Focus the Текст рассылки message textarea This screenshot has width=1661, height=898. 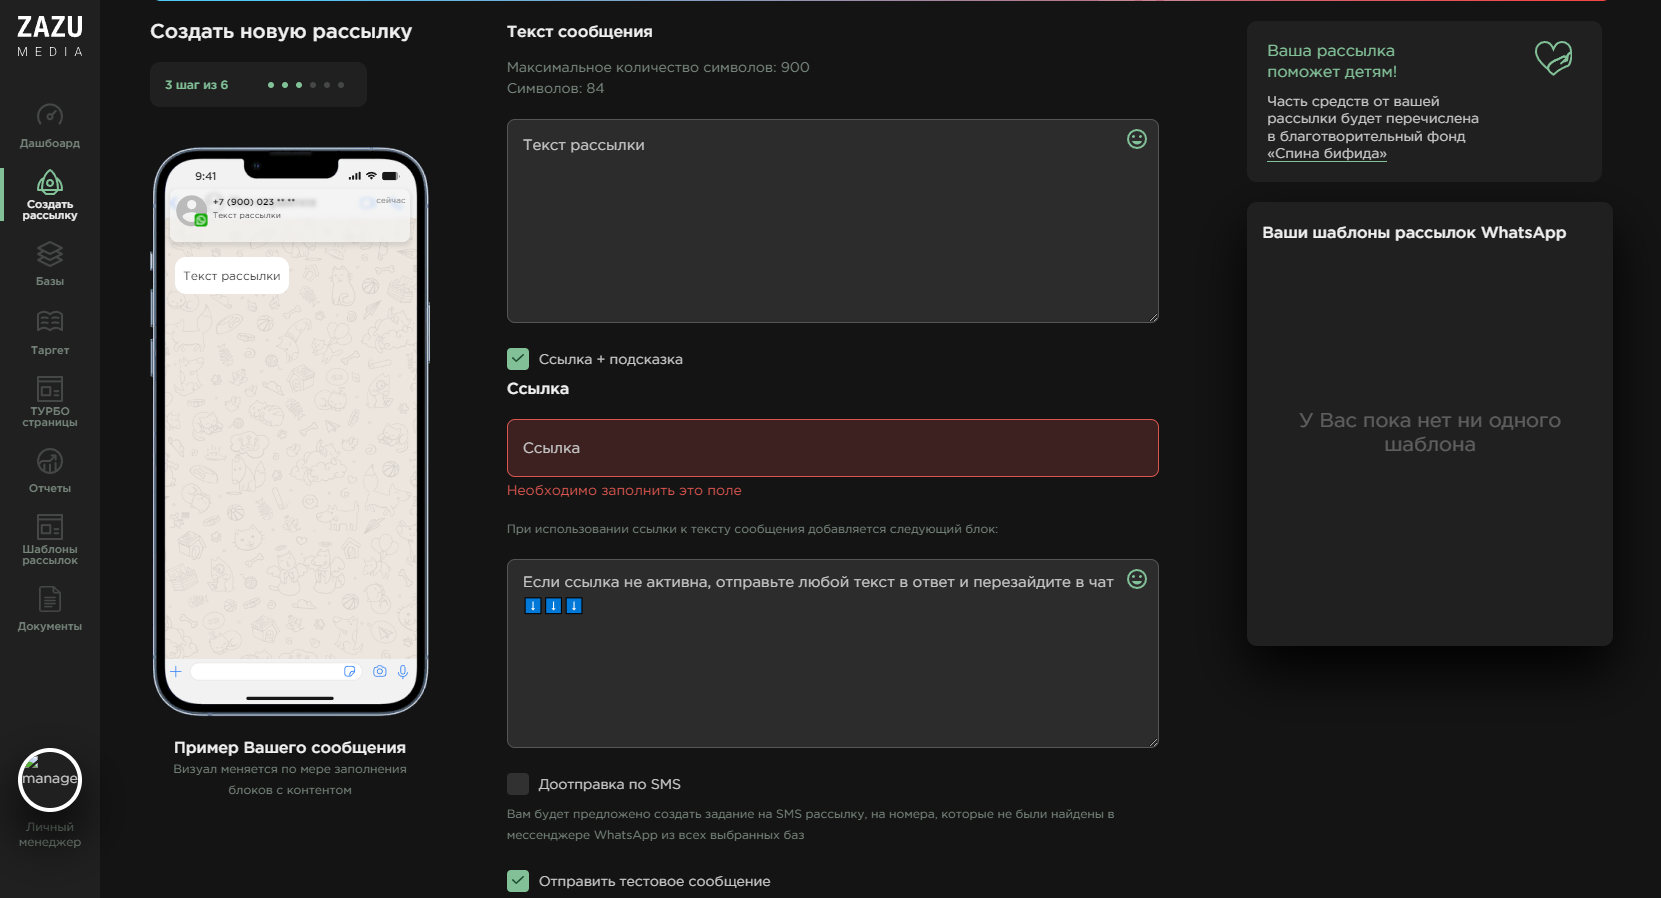(x=833, y=221)
